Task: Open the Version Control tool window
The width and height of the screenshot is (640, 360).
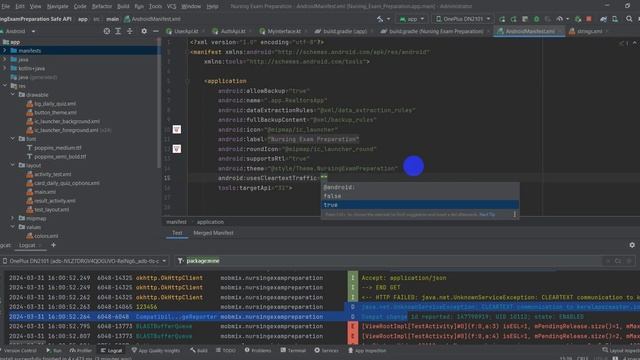Action: 18,350
